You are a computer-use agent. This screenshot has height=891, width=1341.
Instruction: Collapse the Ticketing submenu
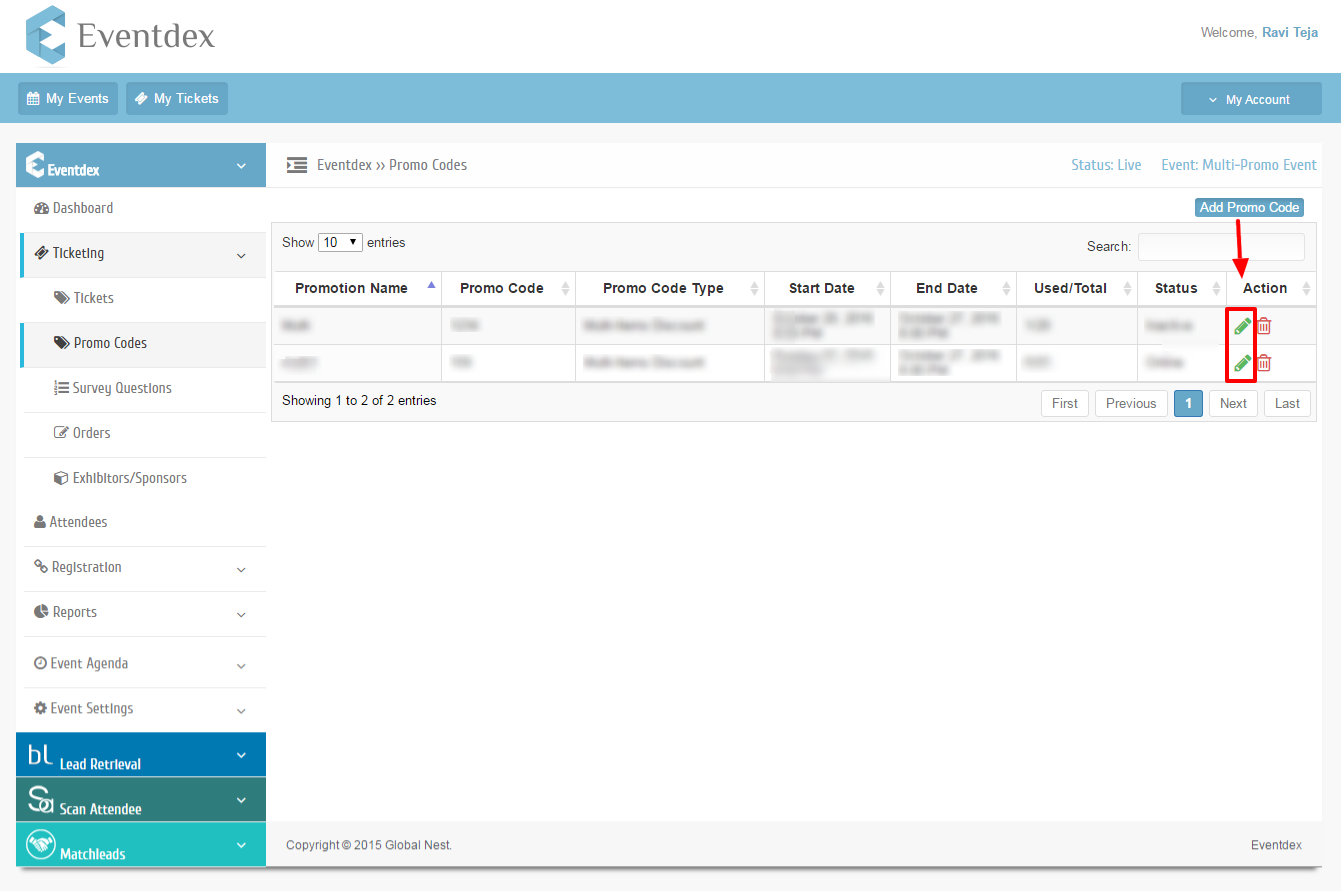[241, 256]
